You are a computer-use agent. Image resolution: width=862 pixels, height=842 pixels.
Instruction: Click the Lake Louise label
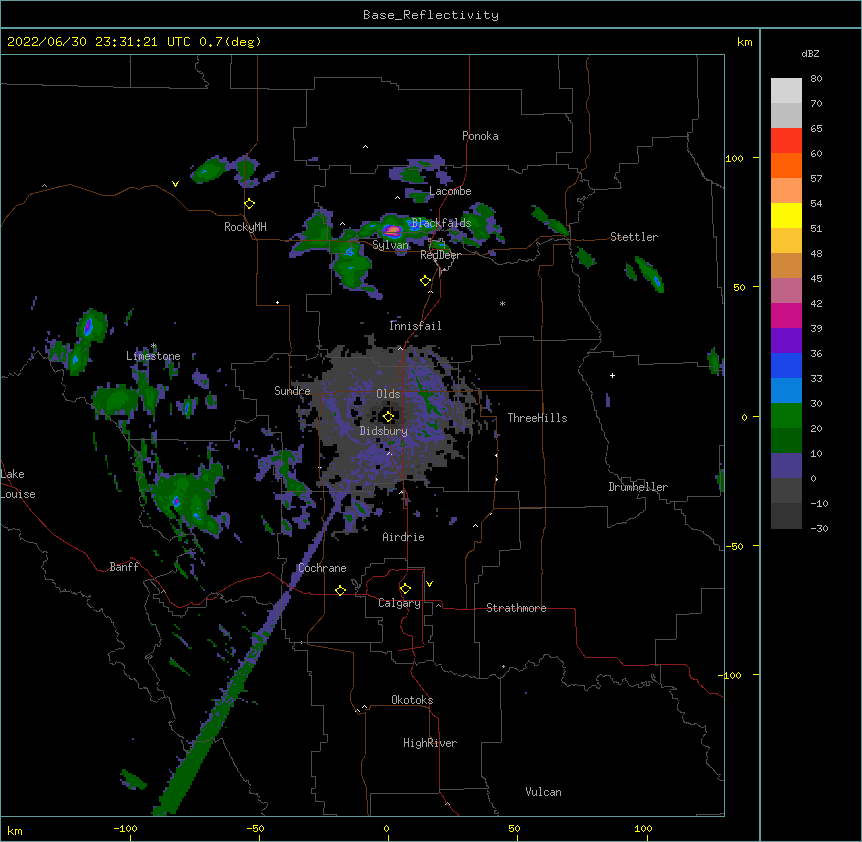click(18, 484)
